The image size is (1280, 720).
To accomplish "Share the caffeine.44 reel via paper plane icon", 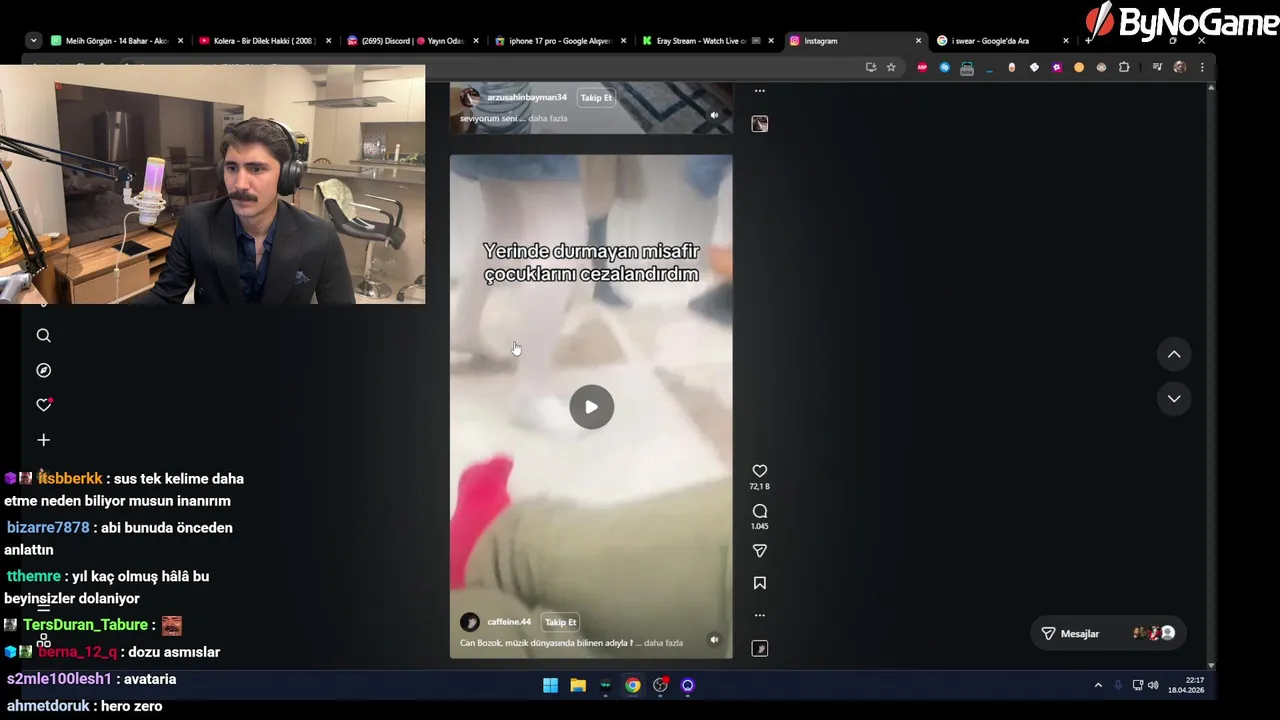I will (x=759, y=551).
